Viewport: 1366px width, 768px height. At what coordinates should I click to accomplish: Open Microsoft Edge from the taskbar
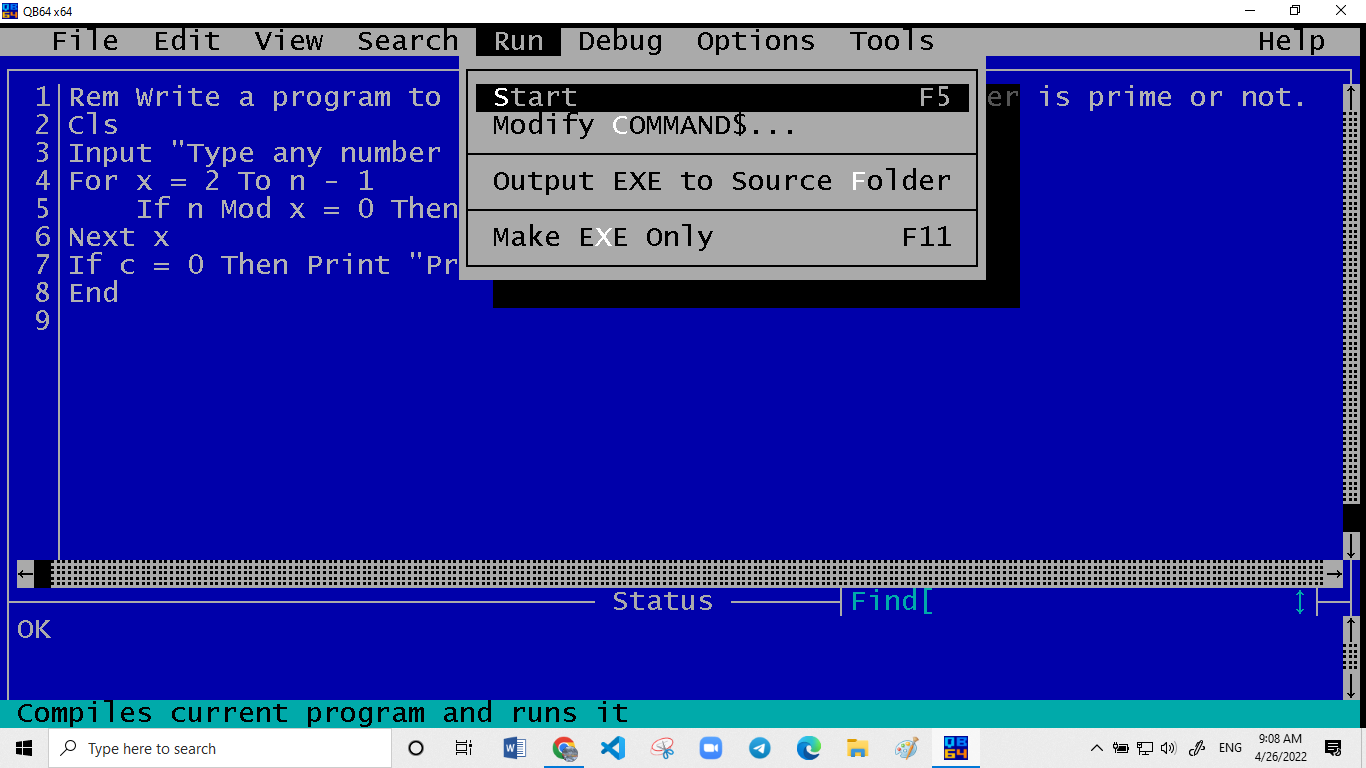[809, 748]
